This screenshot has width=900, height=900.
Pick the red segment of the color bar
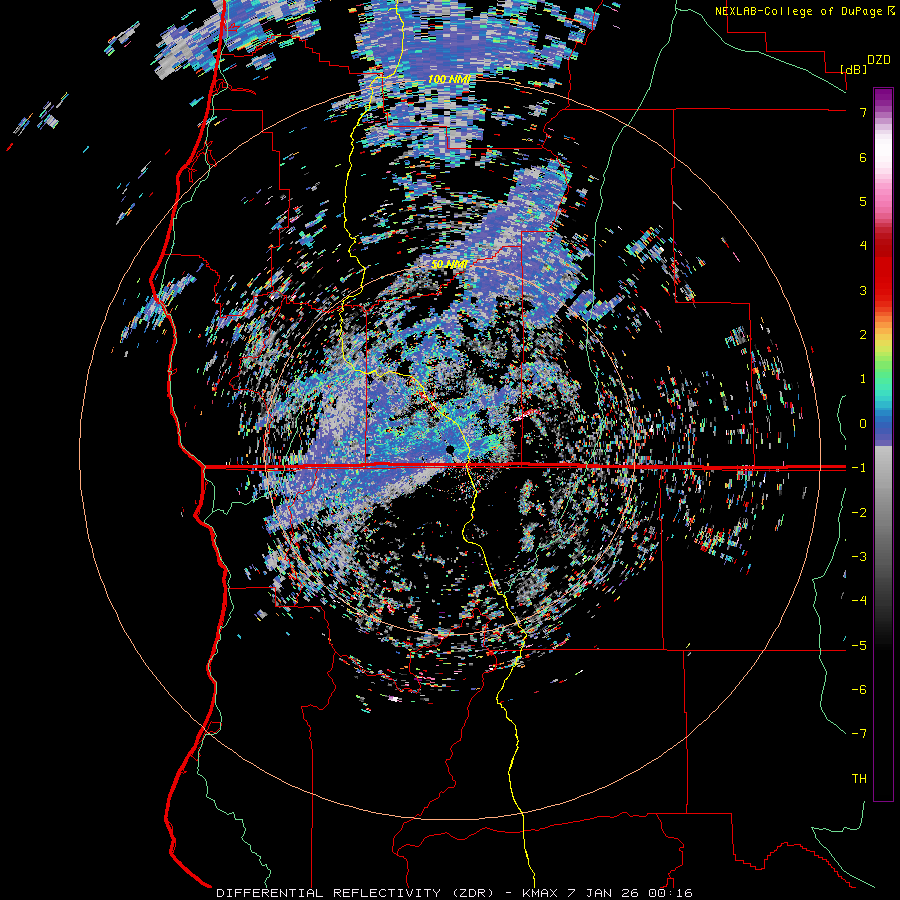883,270
